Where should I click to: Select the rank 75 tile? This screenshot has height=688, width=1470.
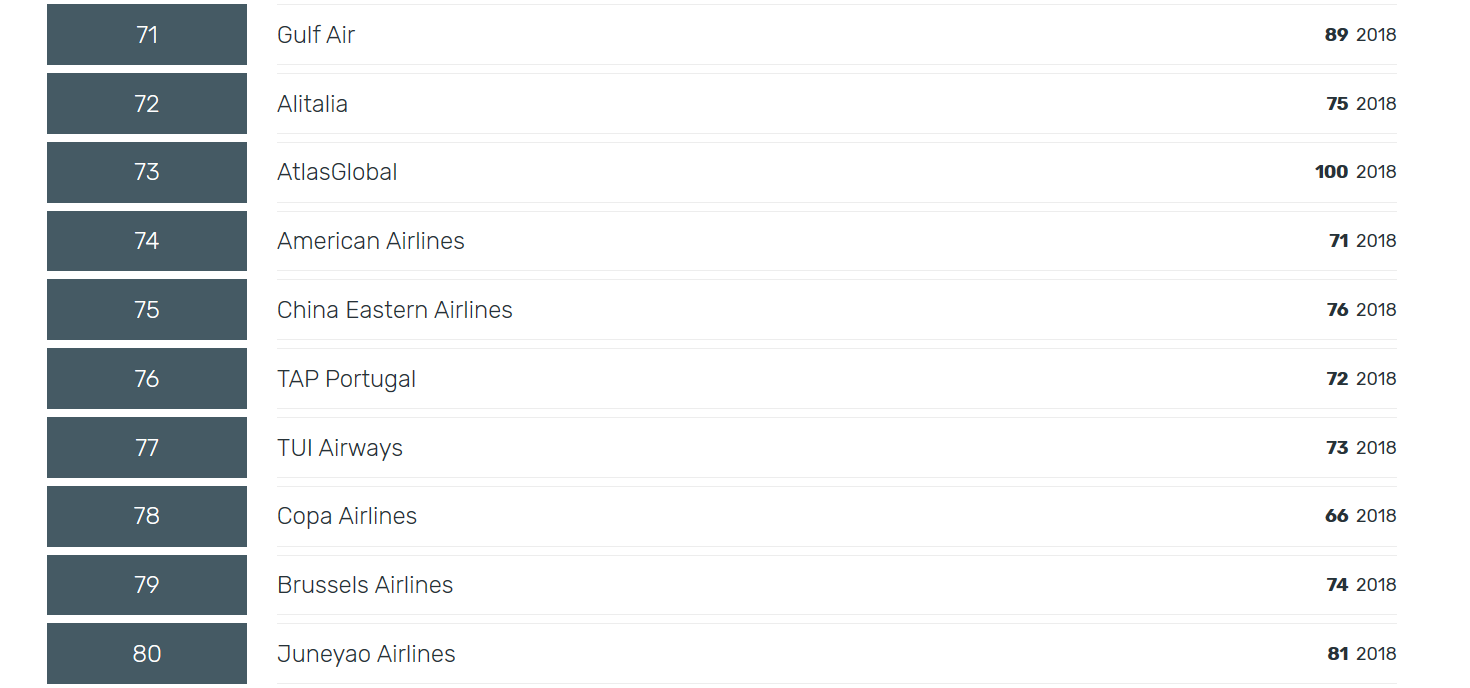pos(147,310)
